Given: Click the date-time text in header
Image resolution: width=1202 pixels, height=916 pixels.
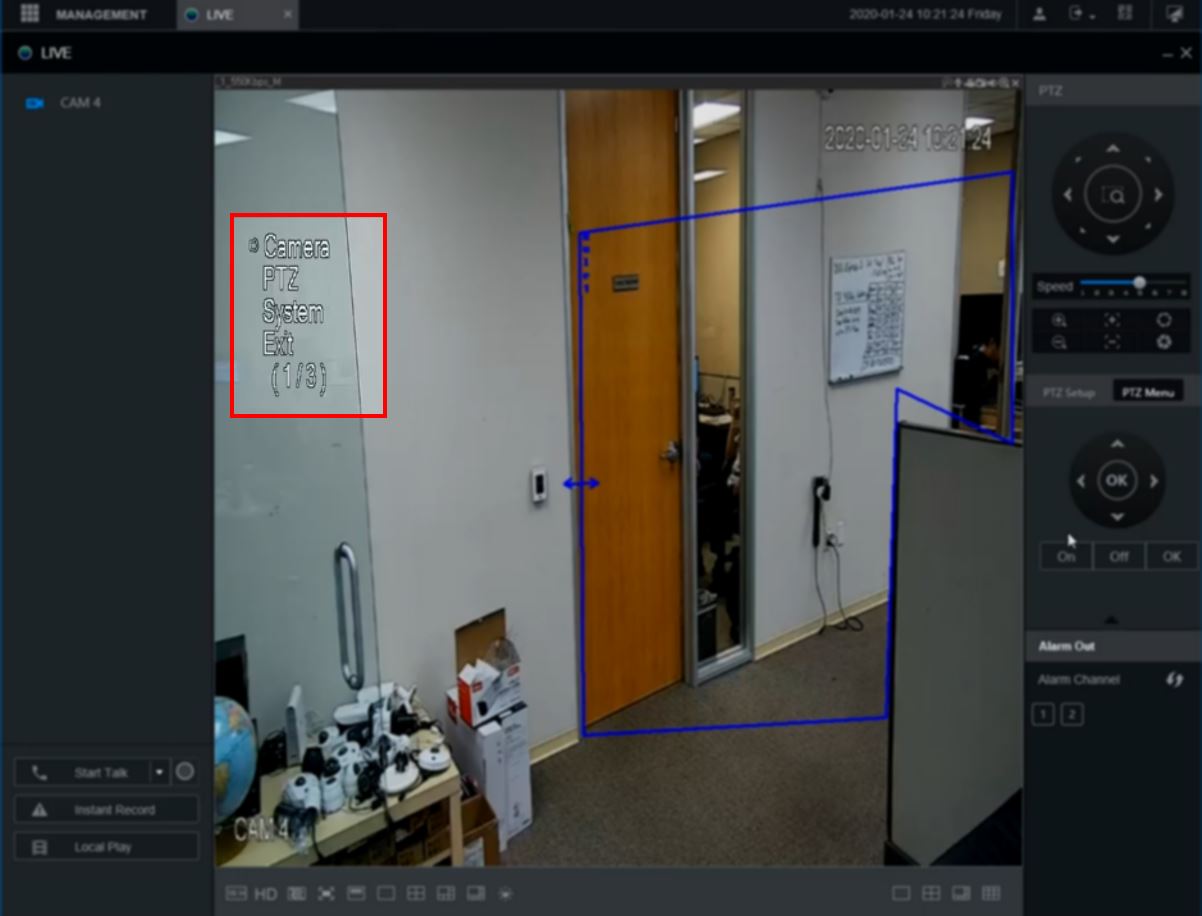Looking at the screenshot, I should click(x=925, y=15).
